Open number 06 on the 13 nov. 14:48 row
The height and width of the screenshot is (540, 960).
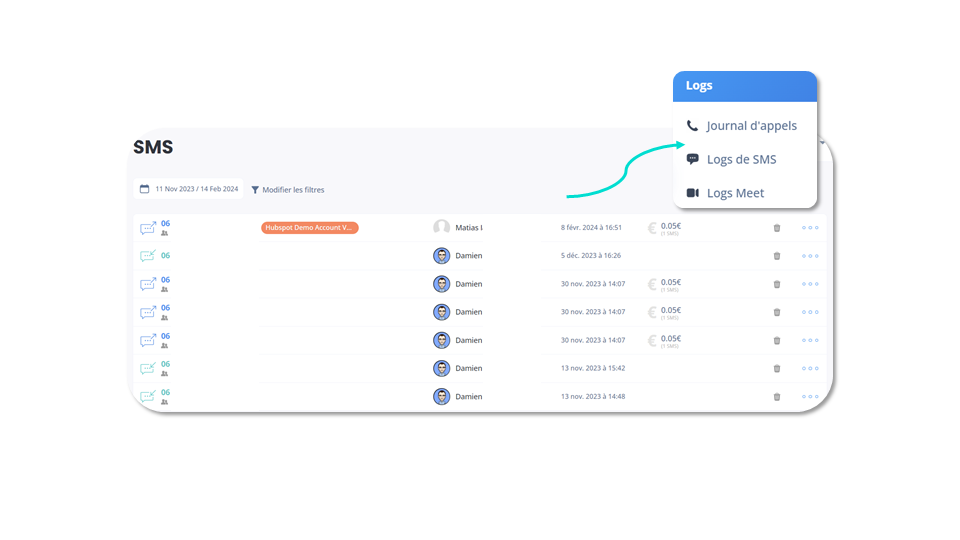165,392
